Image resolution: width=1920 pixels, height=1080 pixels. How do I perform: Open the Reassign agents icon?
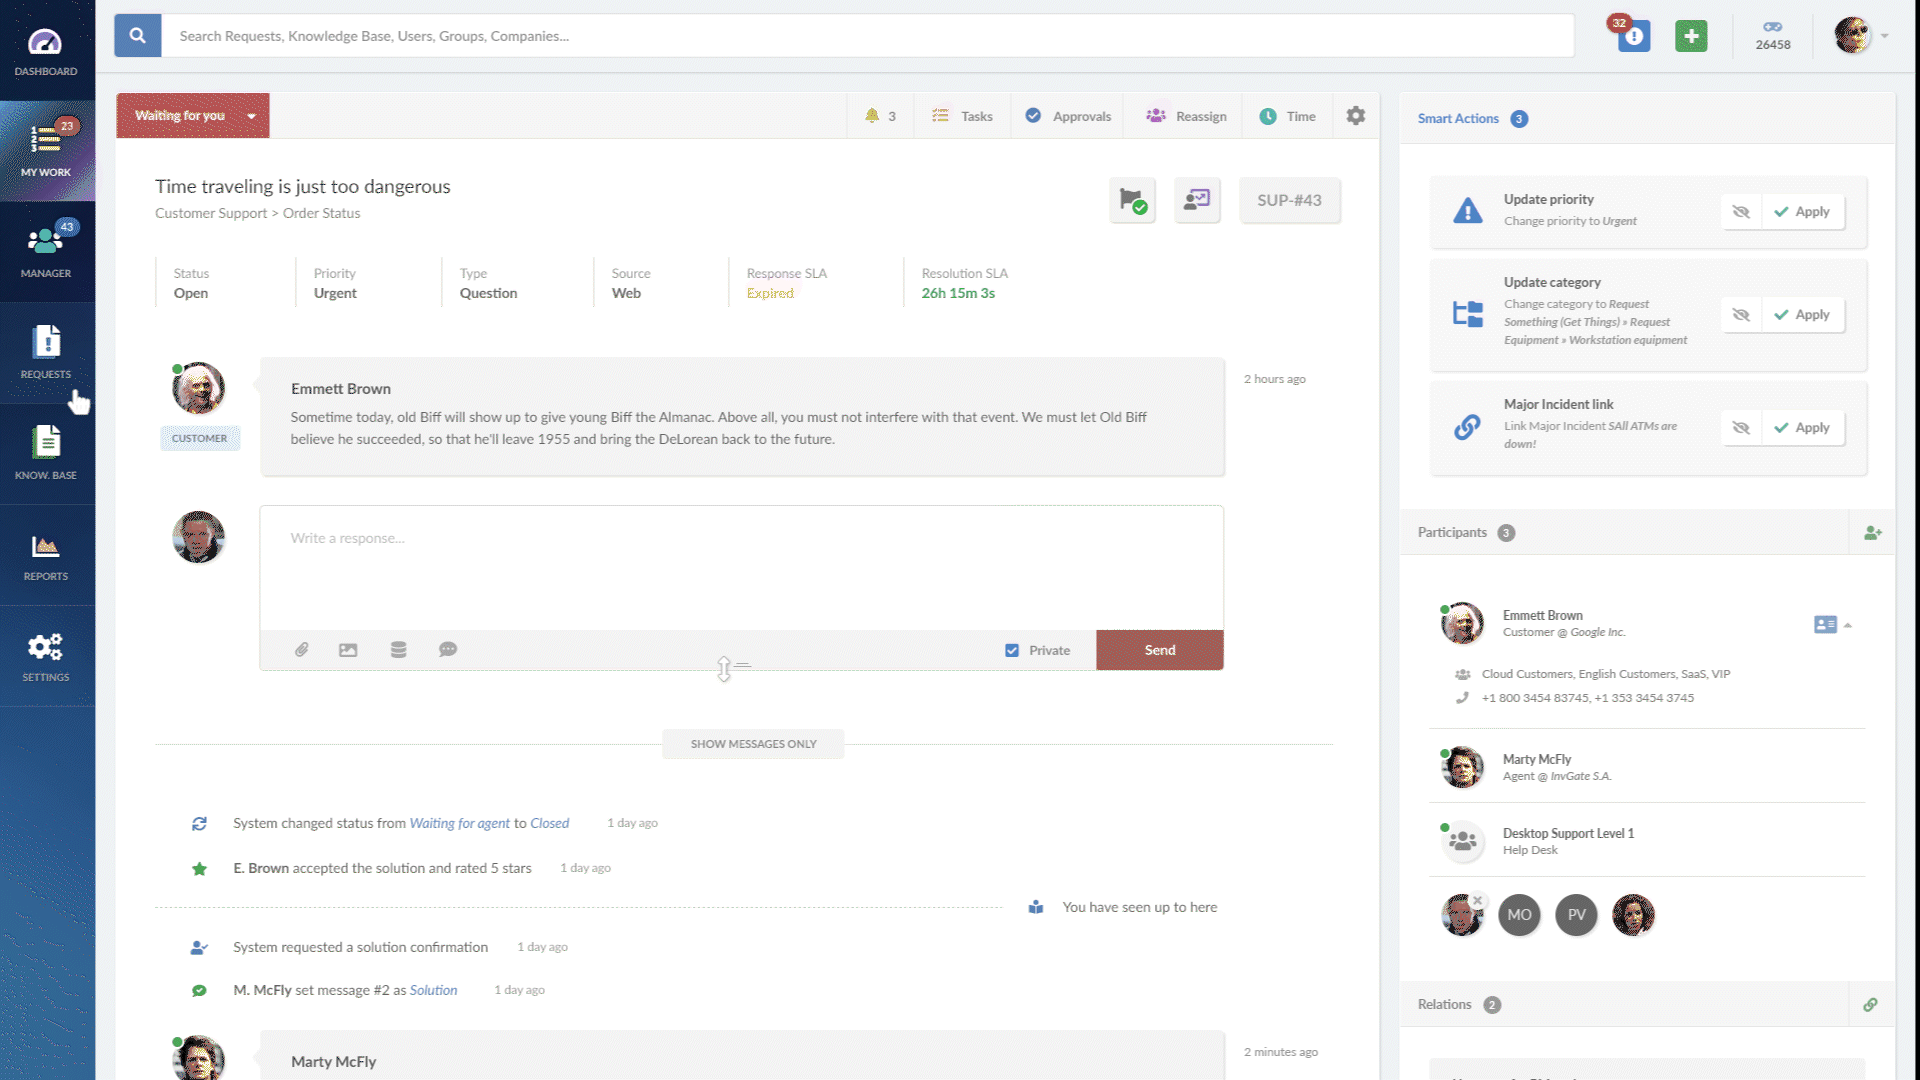click(x=1187, y=116)
